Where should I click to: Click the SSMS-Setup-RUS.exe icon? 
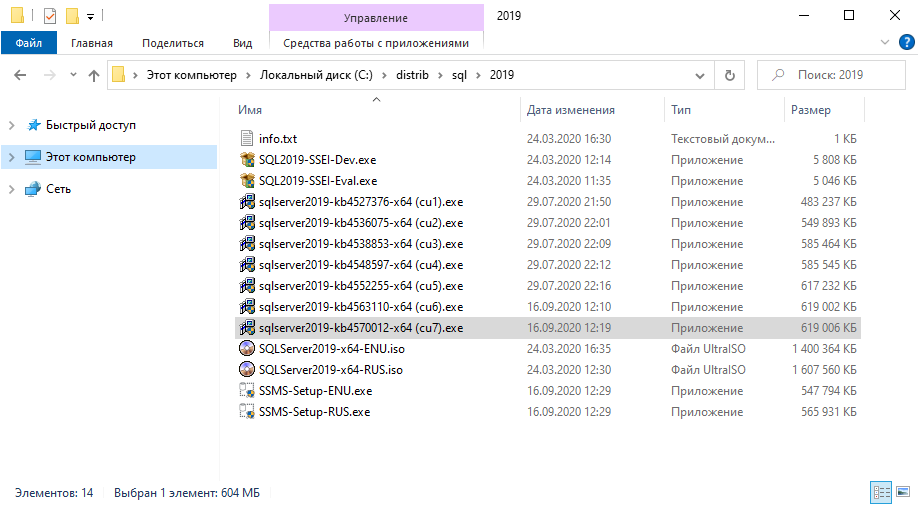[247, 412]
